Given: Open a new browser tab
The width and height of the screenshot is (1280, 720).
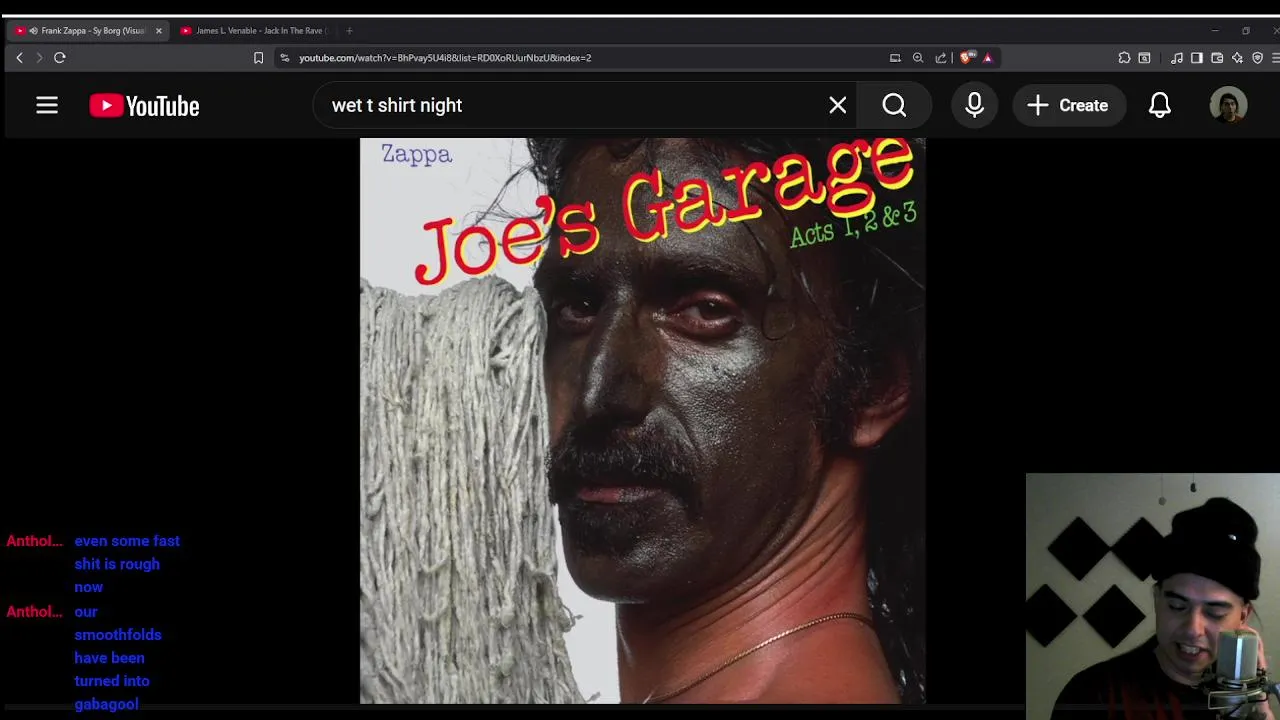Looking at the screenshot, I should (349, 31).
